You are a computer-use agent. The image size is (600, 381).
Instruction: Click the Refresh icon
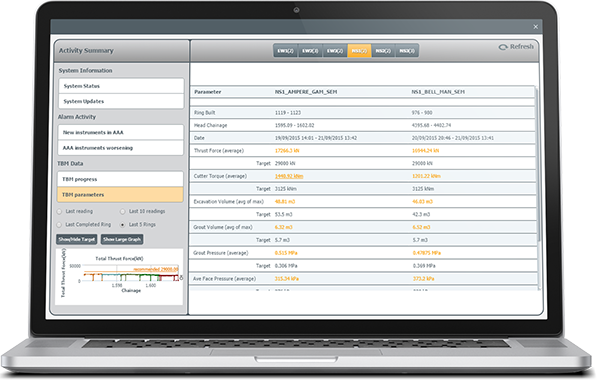coord(502,47)
